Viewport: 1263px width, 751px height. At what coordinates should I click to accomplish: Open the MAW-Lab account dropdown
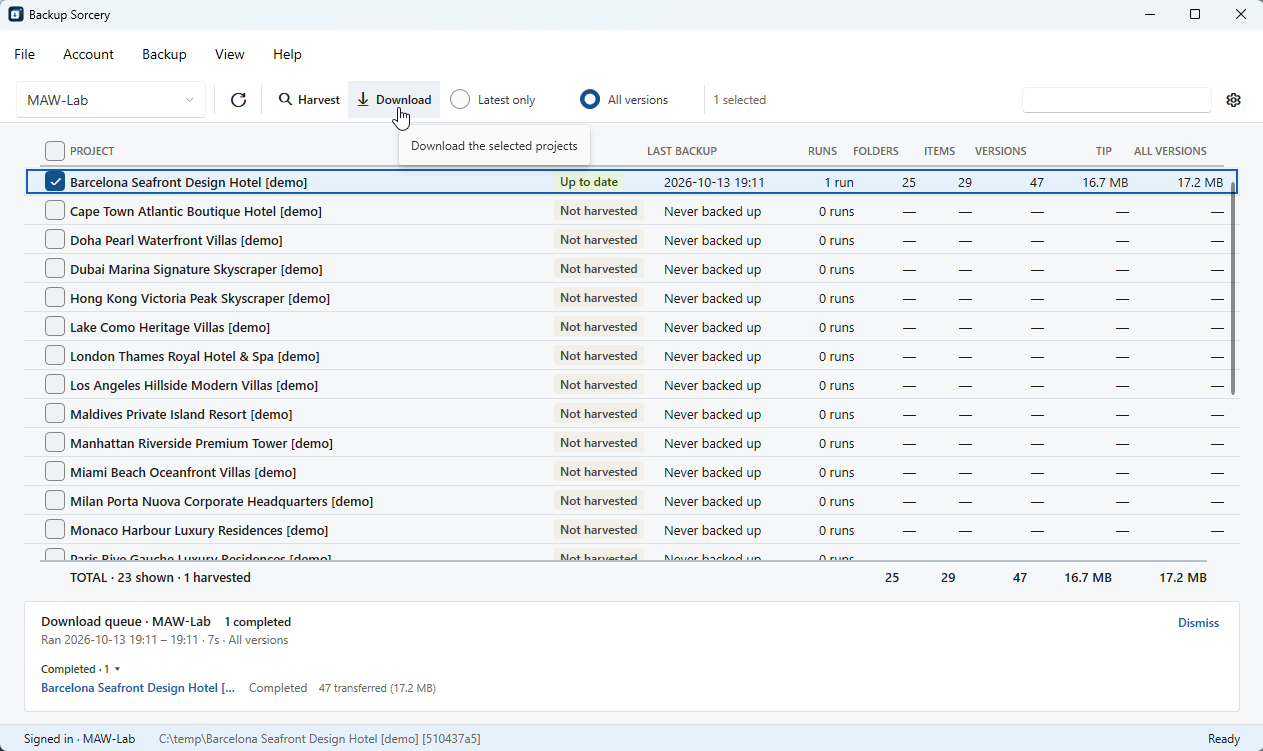pos(111,100)
